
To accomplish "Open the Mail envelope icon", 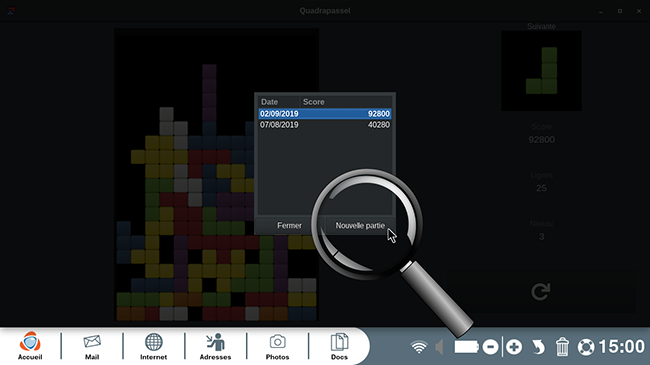I will pos(92,346).
